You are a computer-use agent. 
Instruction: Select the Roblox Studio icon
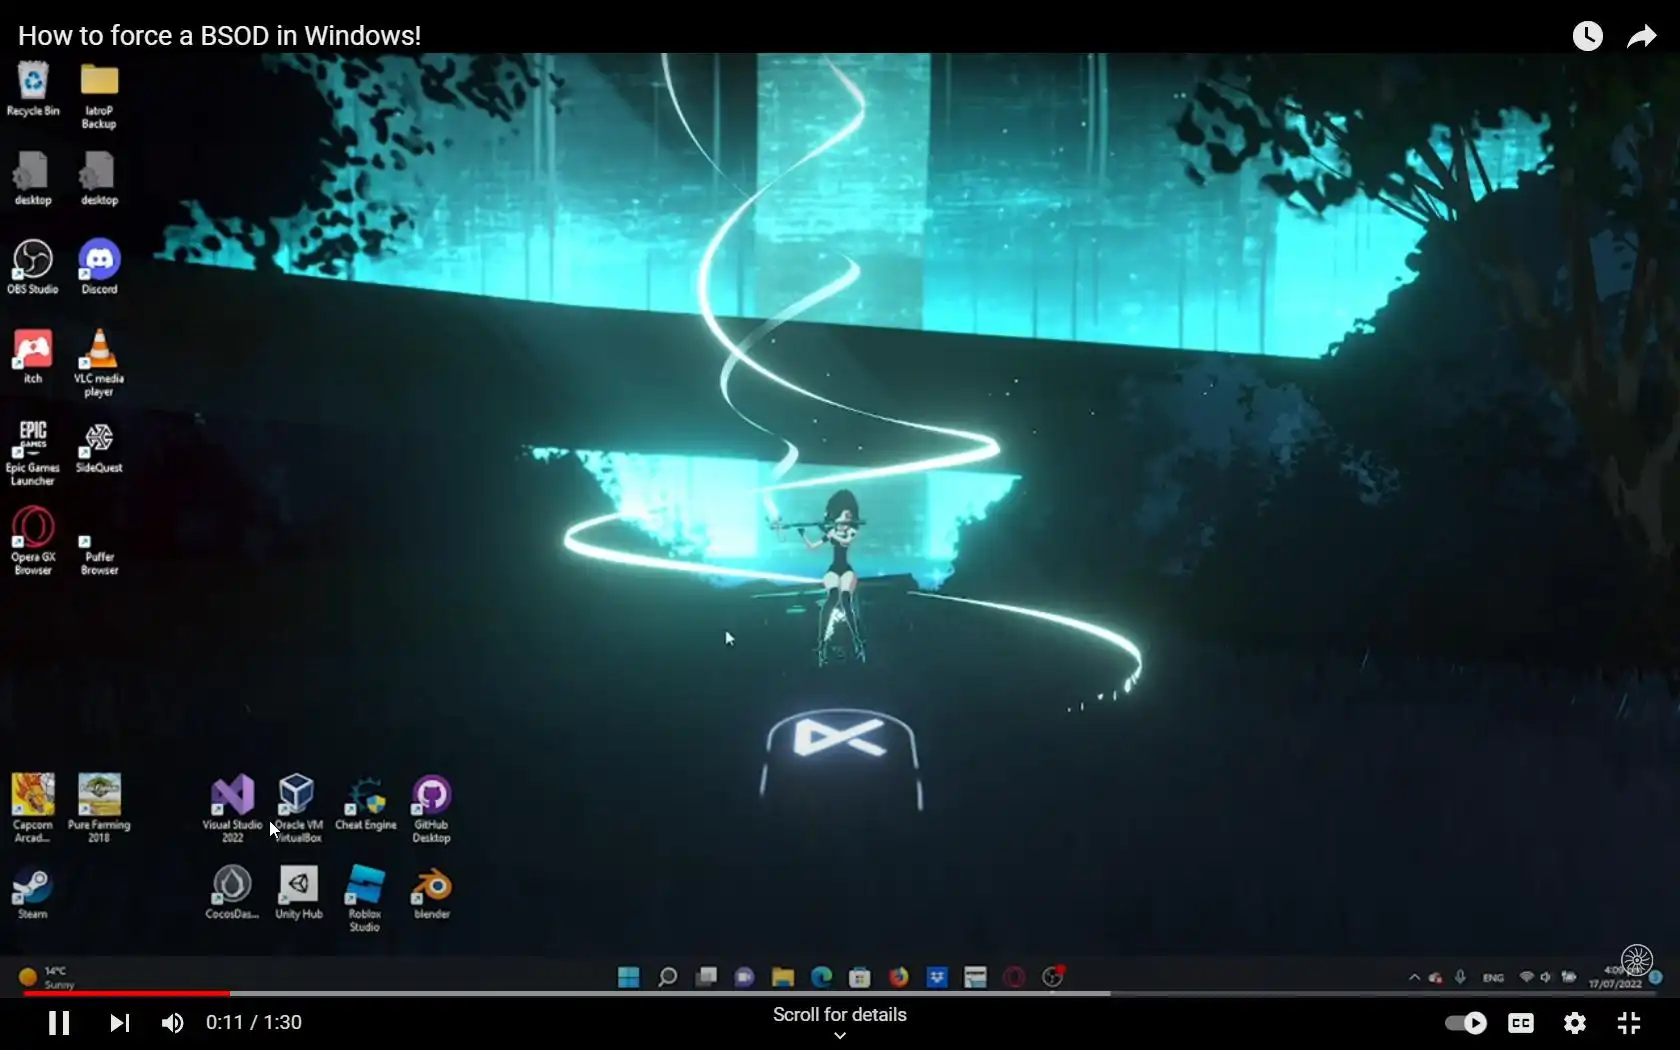tap(364, 898)
